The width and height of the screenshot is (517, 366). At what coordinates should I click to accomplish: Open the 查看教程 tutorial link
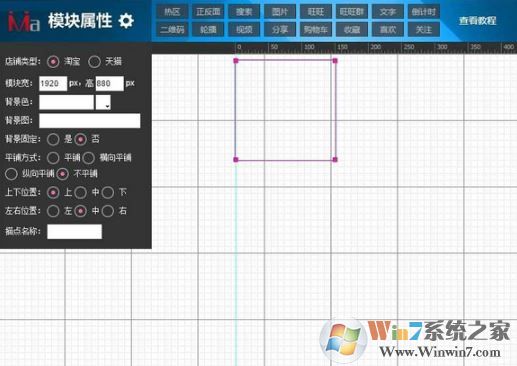coord(477,21)
